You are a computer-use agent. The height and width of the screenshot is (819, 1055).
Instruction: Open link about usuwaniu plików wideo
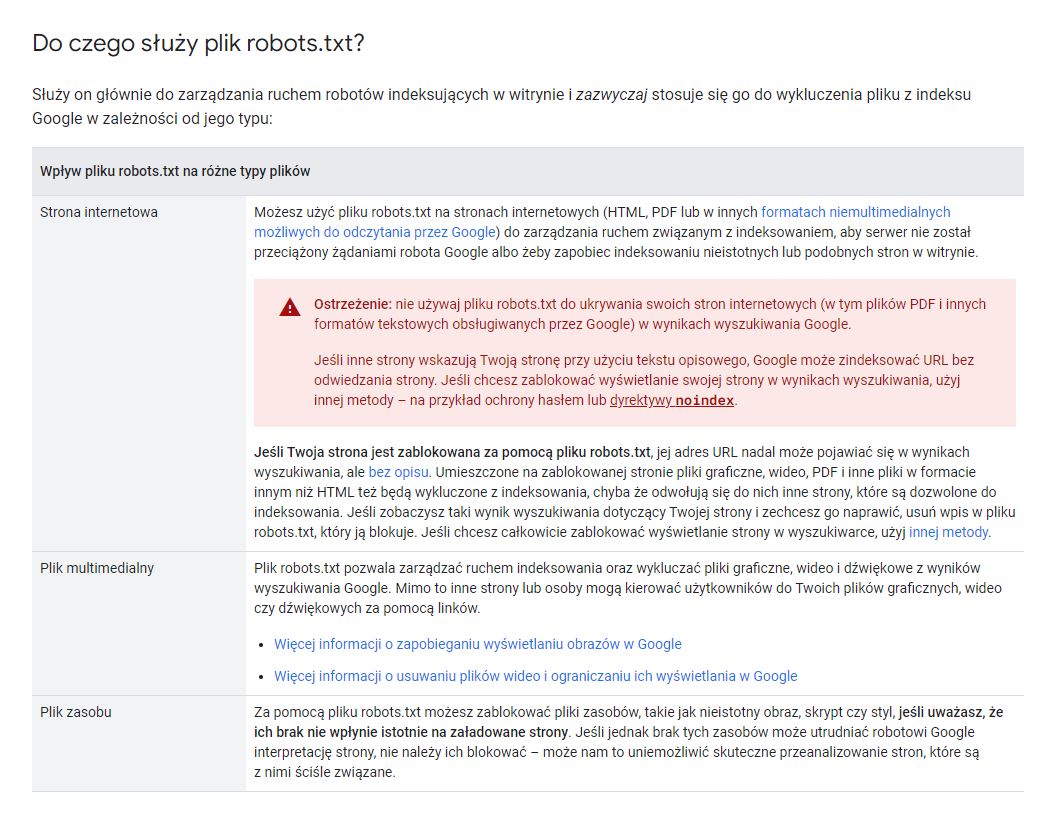(535, 676)
